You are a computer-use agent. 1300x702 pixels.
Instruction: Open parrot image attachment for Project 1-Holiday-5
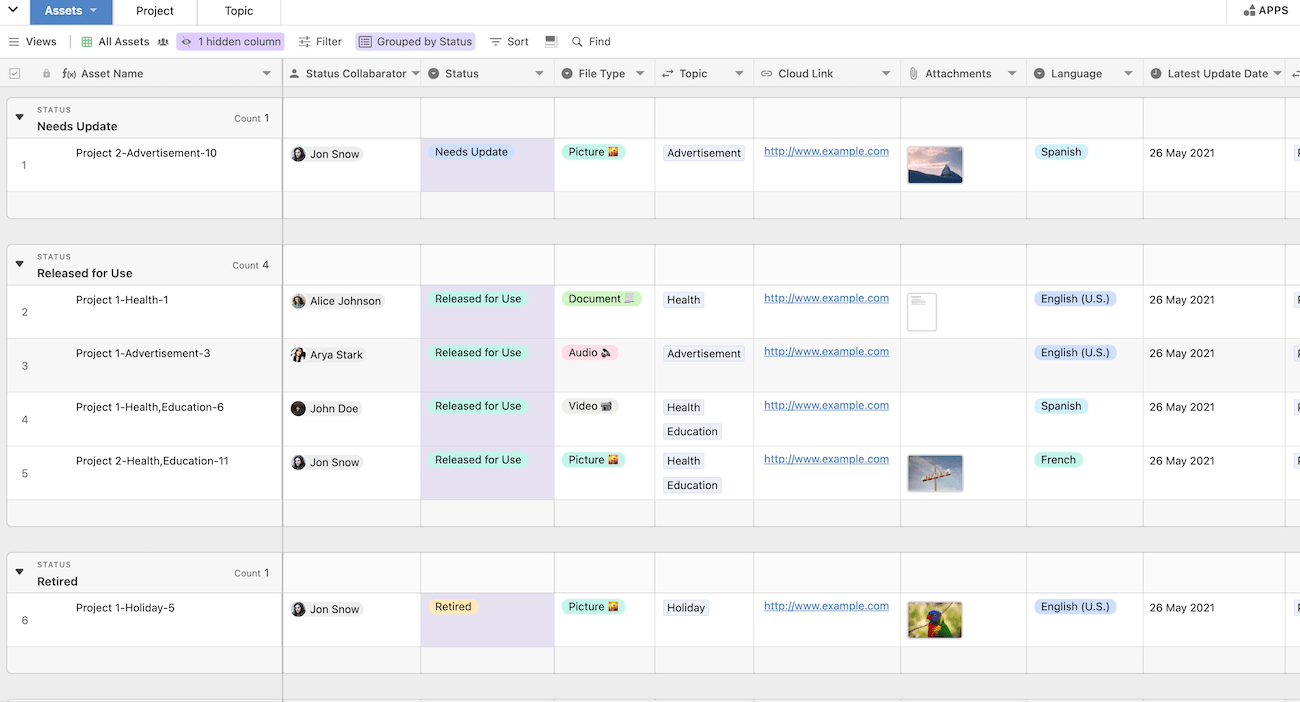point(935,620)
